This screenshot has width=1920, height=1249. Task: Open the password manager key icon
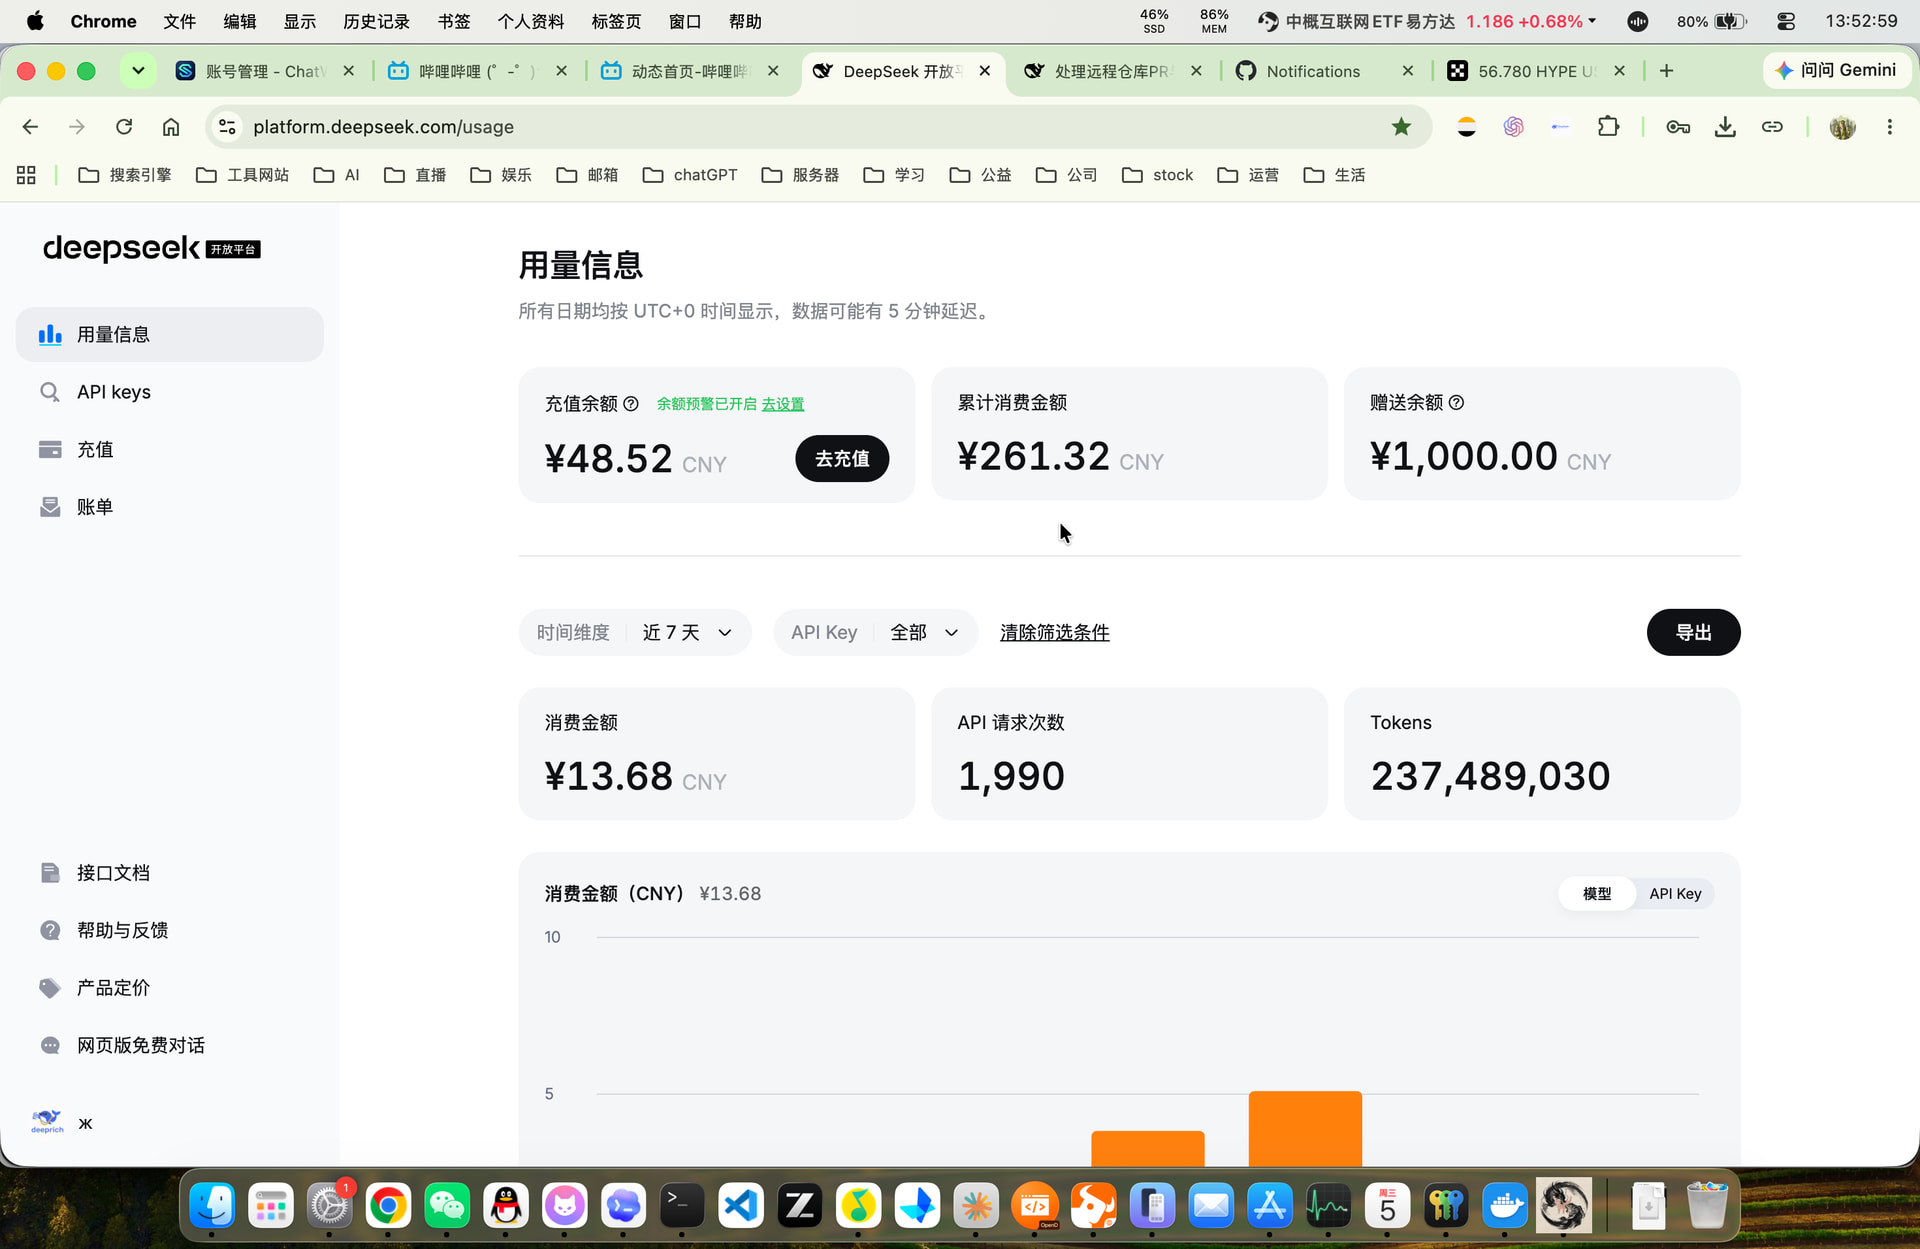coord(1678,126)
